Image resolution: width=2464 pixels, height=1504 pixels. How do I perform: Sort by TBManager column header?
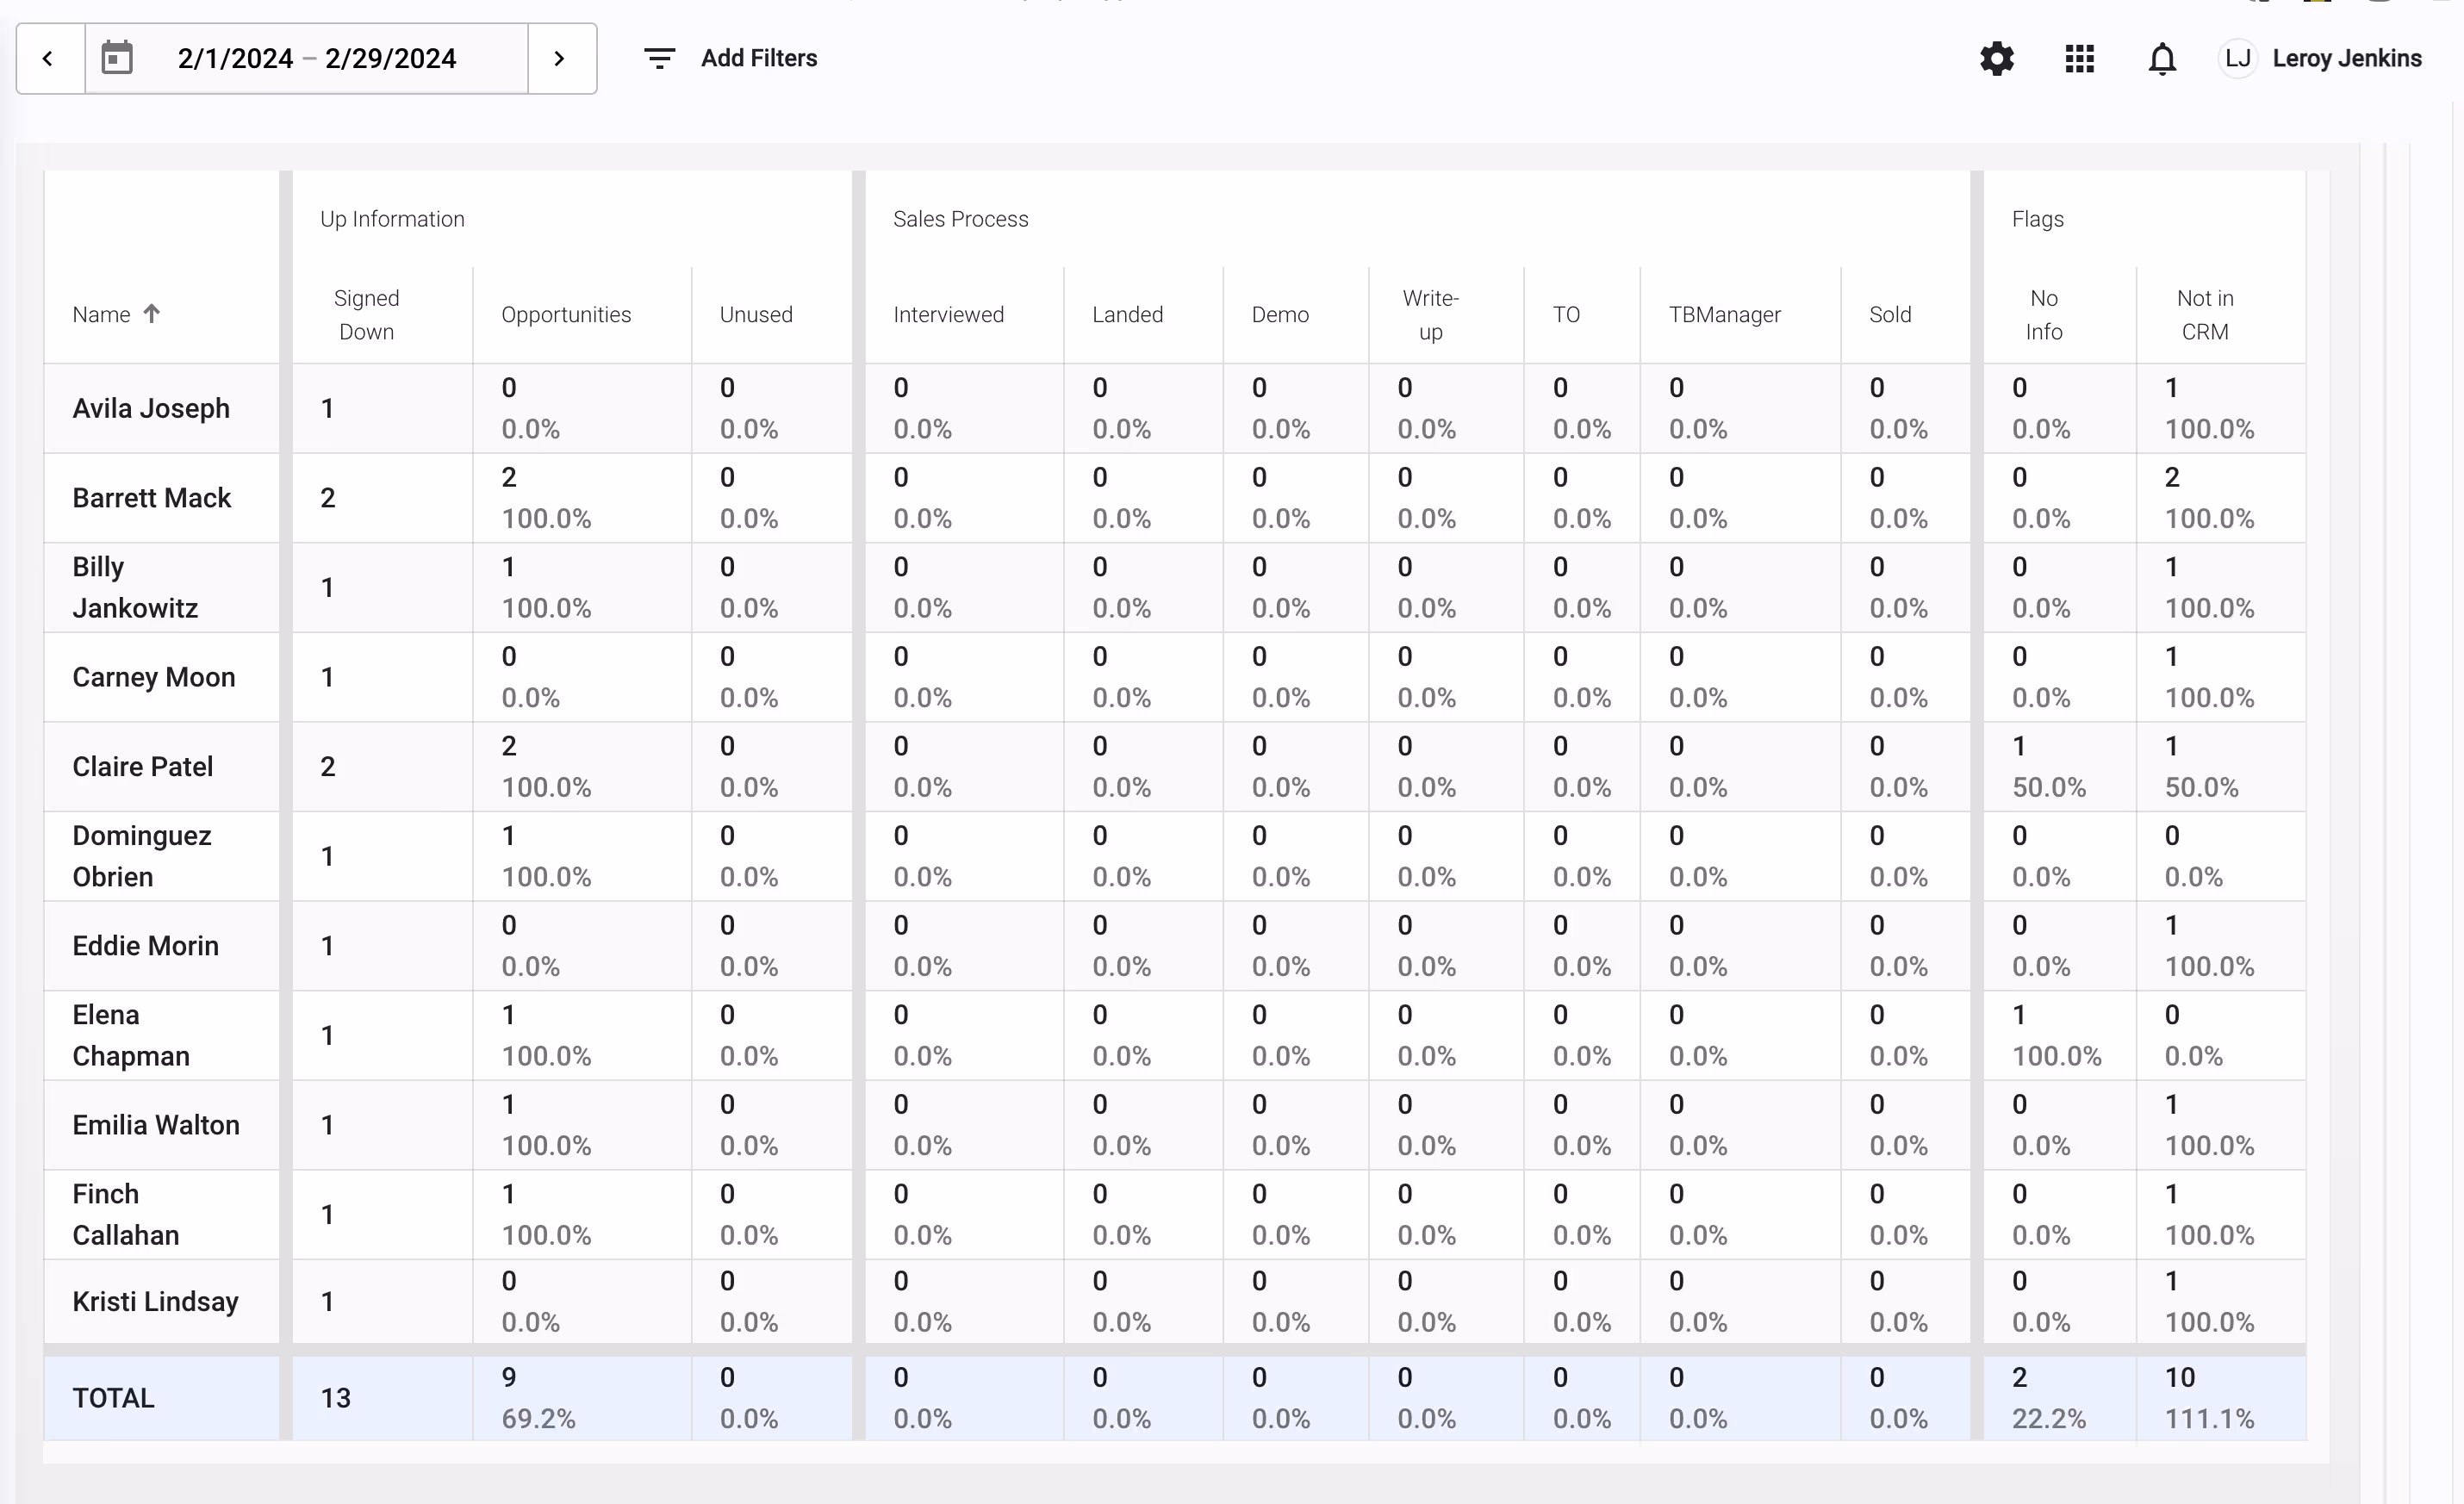[1724, 315]
